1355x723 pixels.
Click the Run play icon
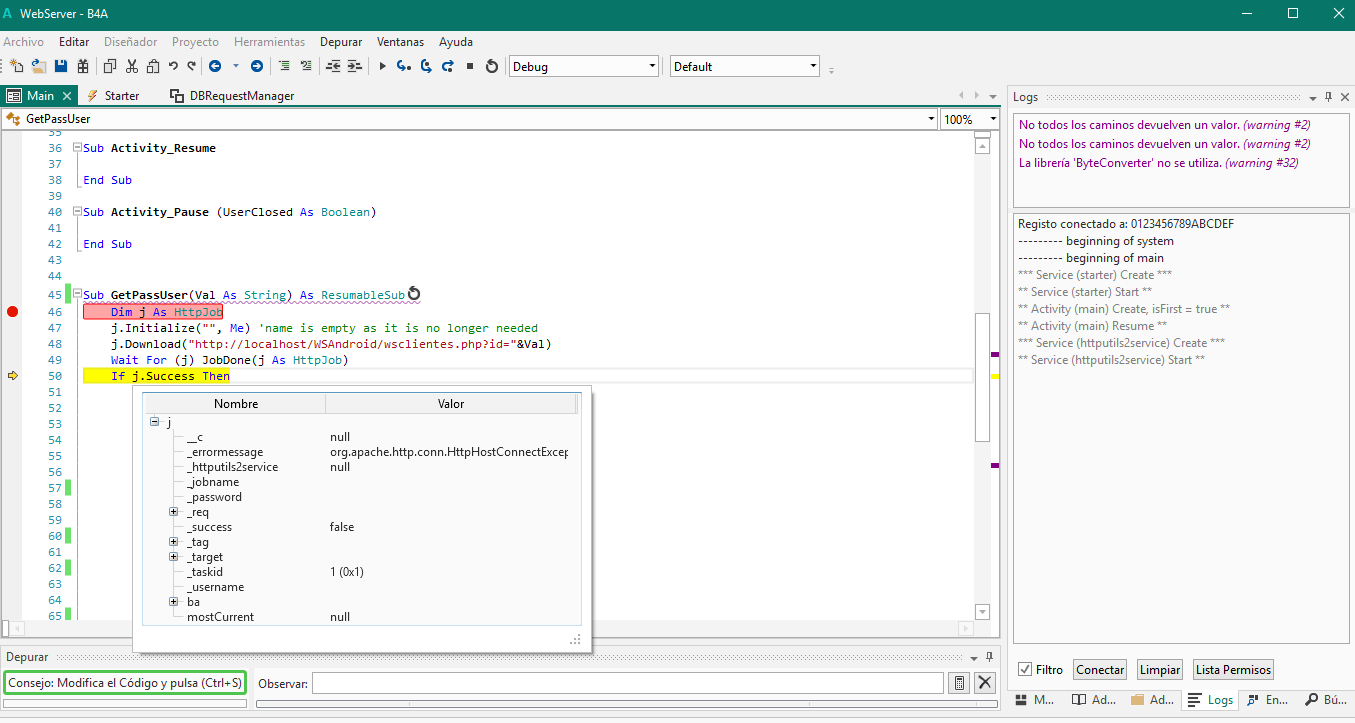pyautogui.click(x=382, y=66)
